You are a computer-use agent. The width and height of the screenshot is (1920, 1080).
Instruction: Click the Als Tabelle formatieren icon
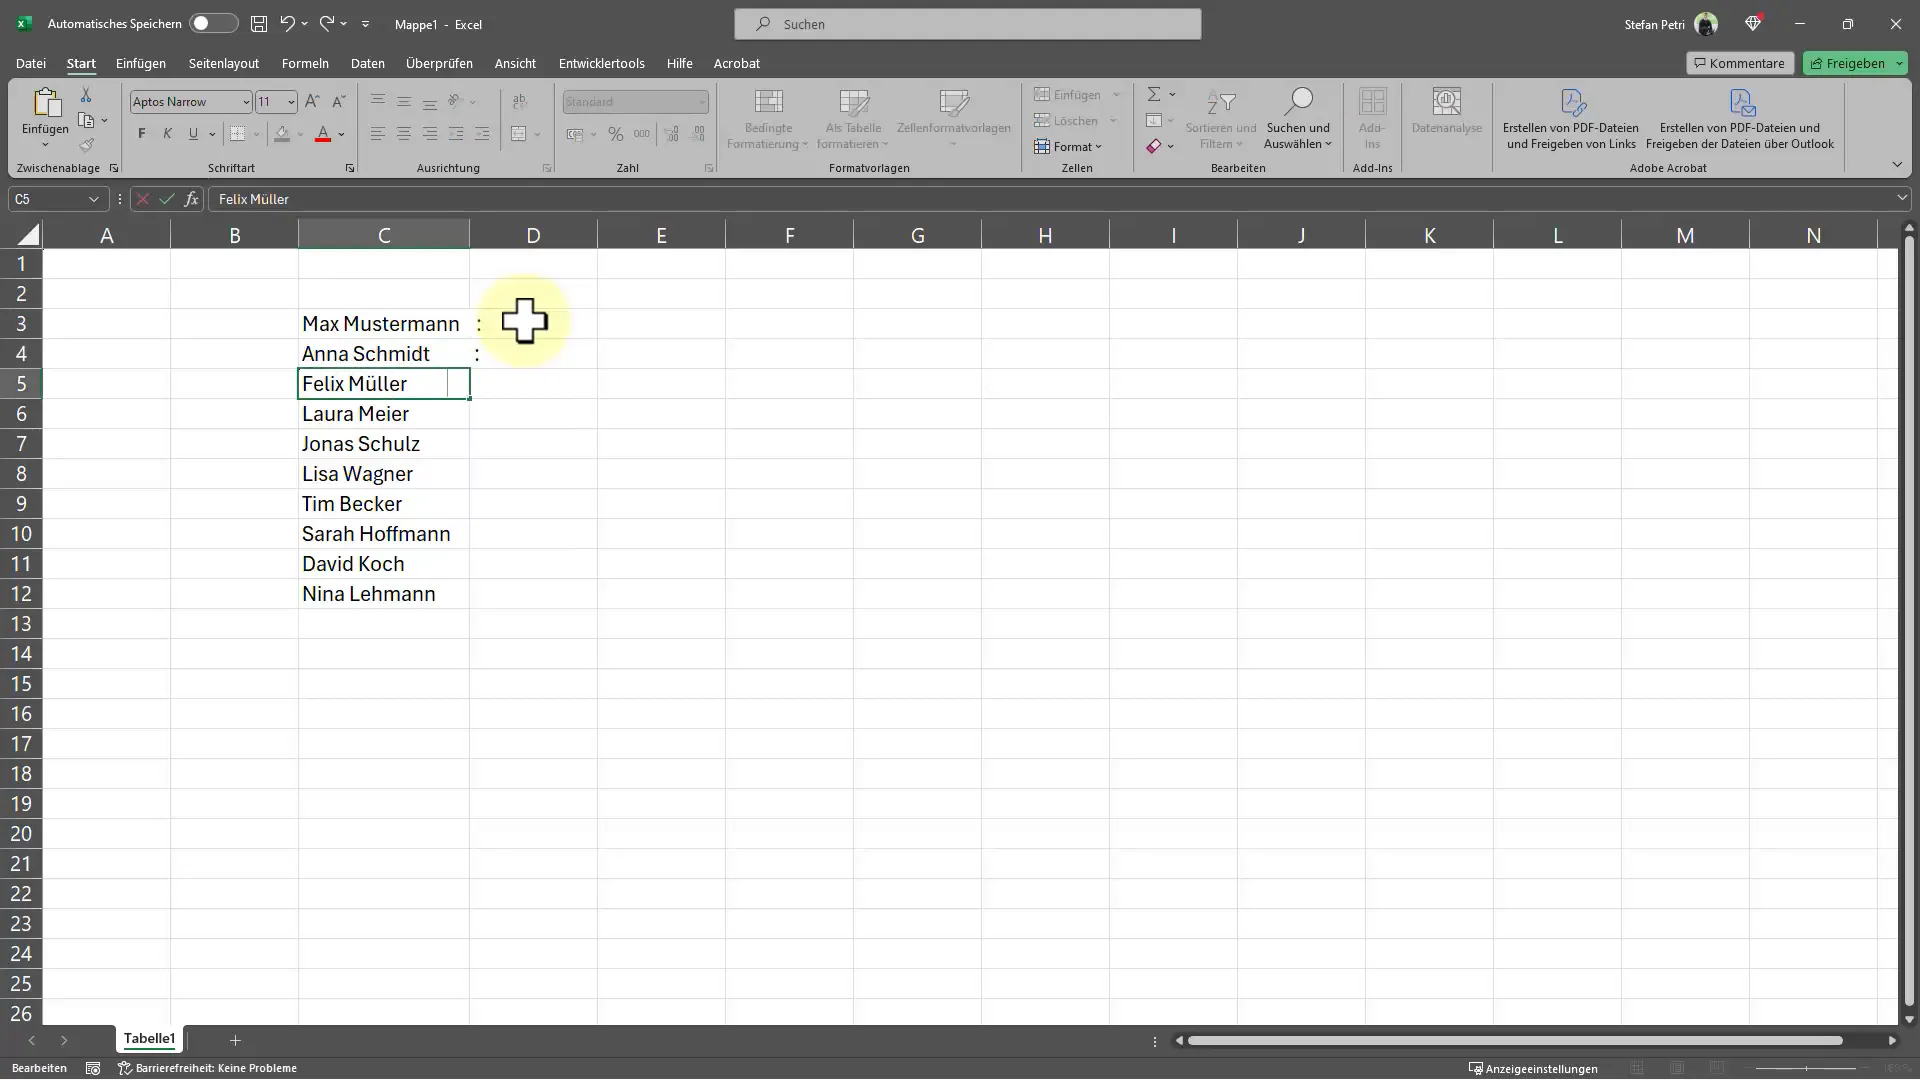coord(853,117)
